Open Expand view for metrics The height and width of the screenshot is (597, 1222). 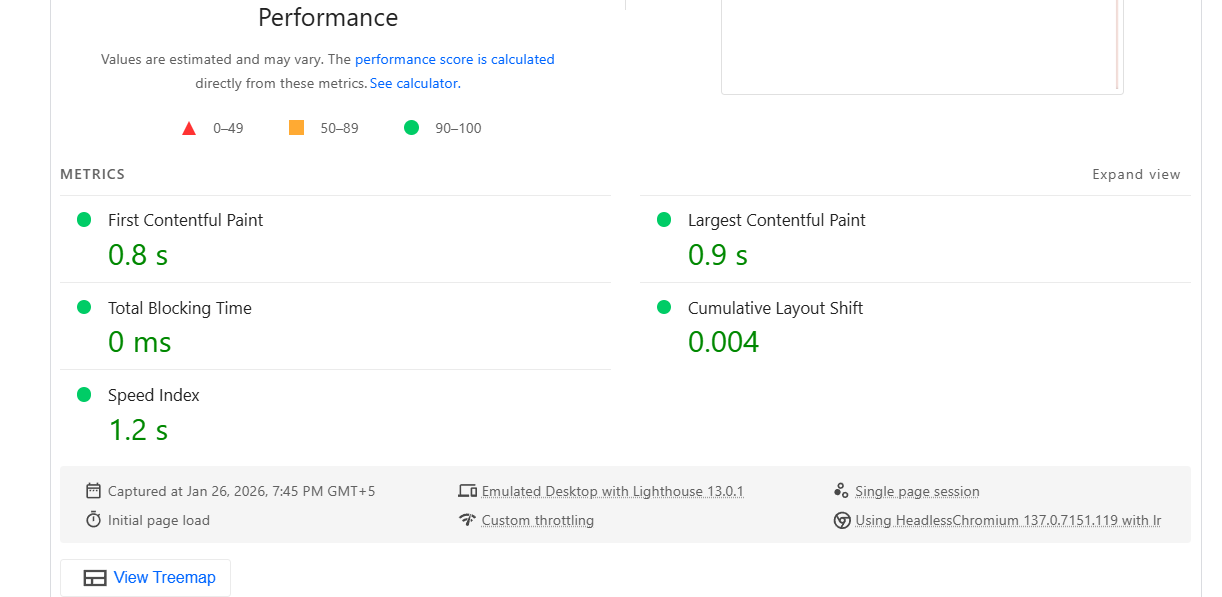click(1136, 174)
